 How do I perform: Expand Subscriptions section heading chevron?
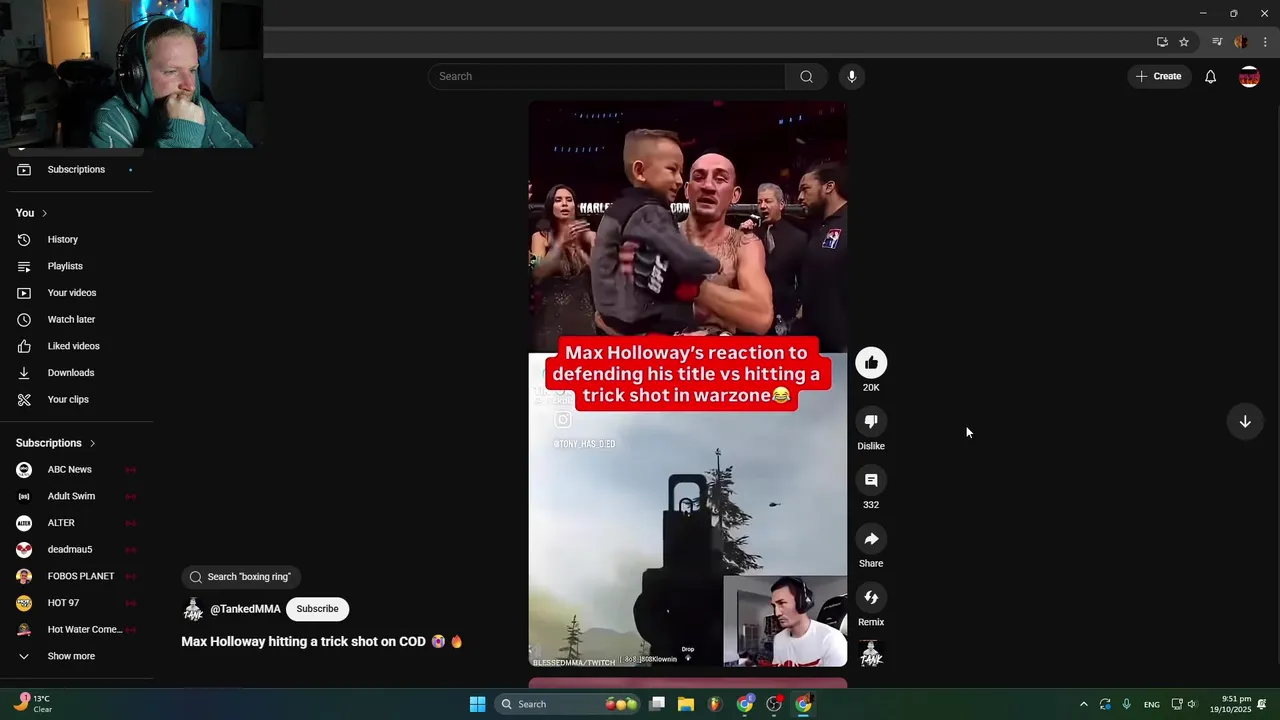(92, 443)
